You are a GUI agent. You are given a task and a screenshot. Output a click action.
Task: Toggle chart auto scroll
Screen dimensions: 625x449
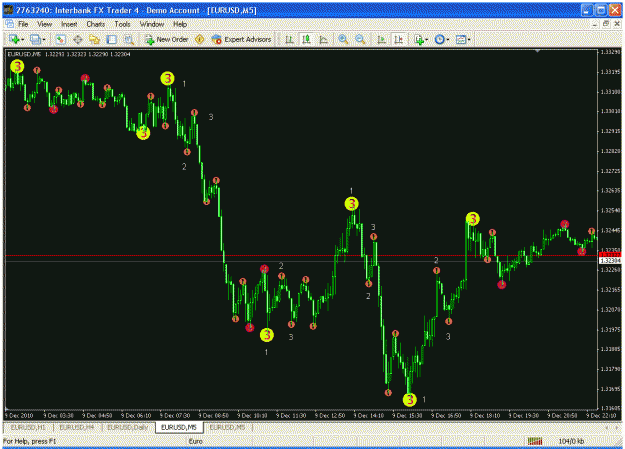click(381, 39)
